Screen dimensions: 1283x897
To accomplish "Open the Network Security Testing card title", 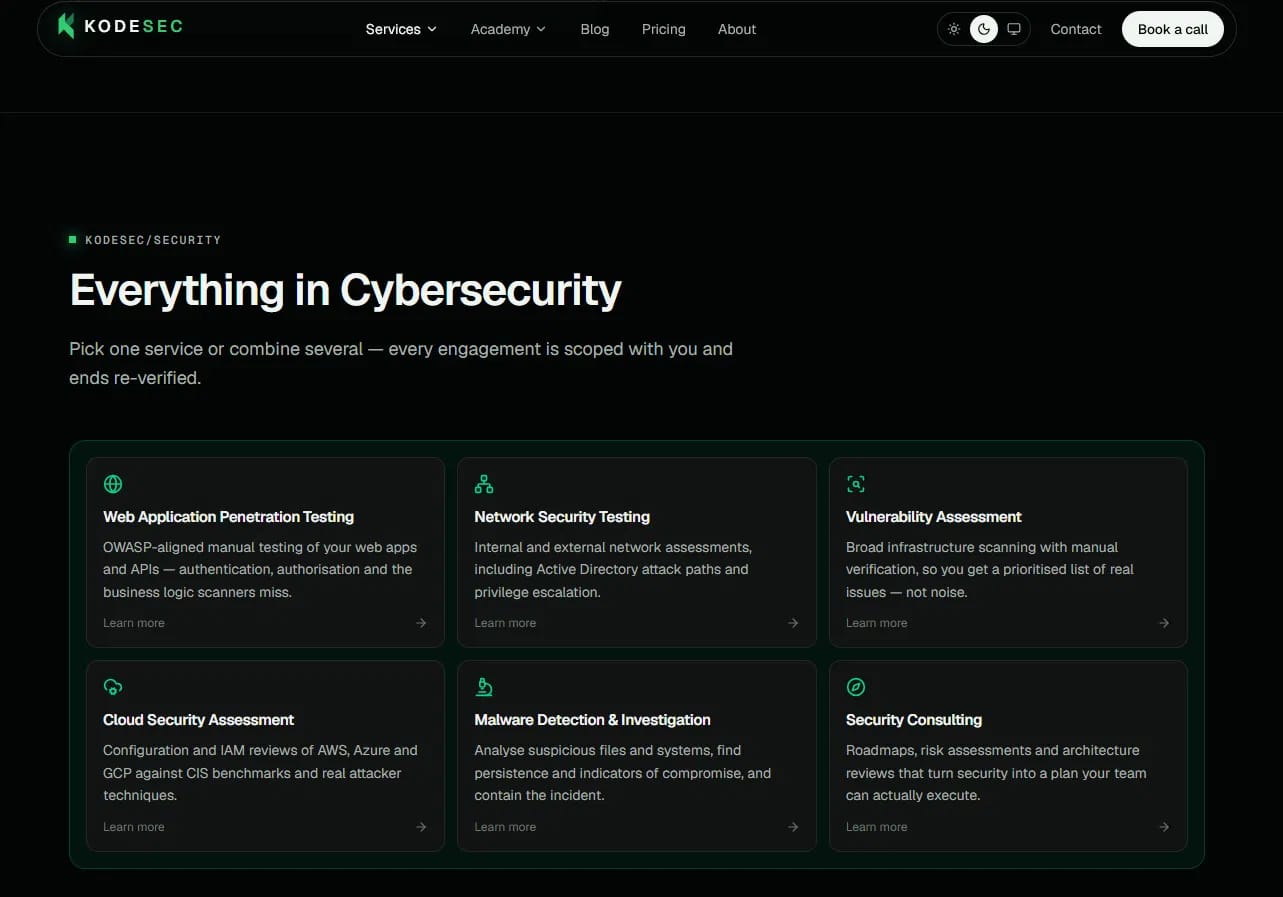I will [x=562, y=517].
